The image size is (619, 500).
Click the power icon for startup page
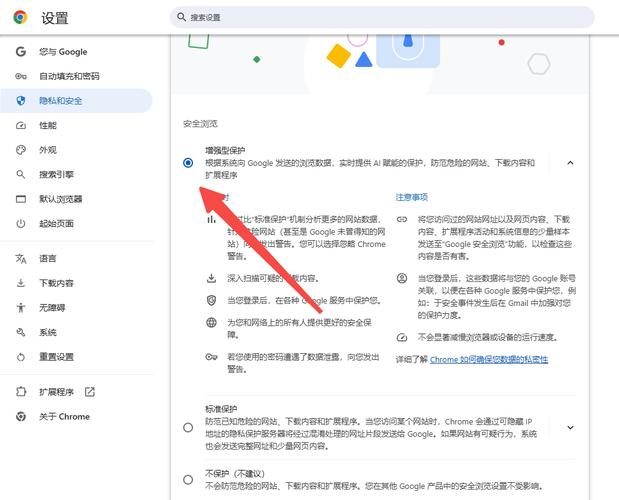point(21,223)
